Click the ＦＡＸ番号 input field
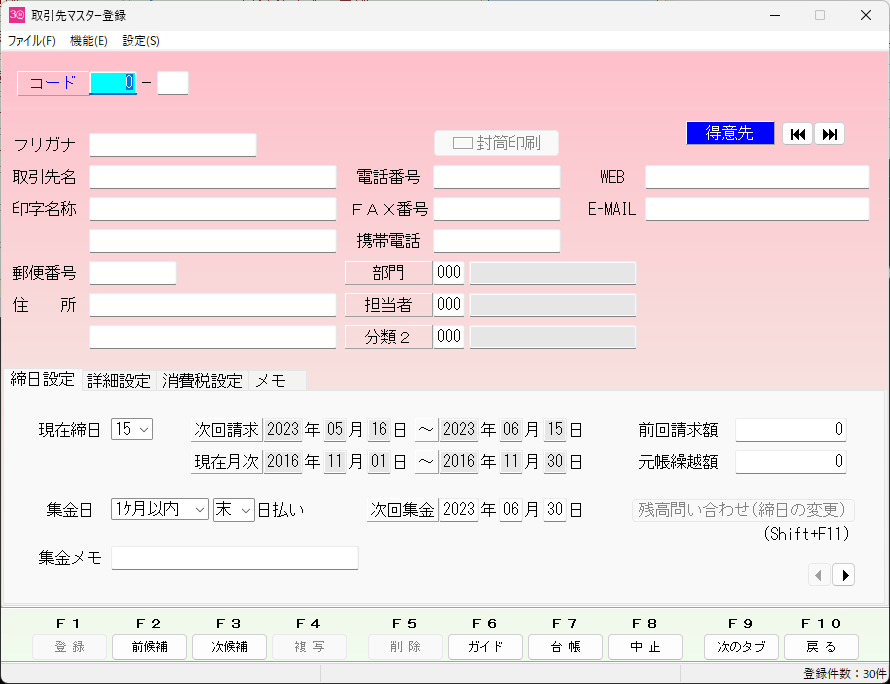This screenshot has width=890, height=684. coord(497,209)
